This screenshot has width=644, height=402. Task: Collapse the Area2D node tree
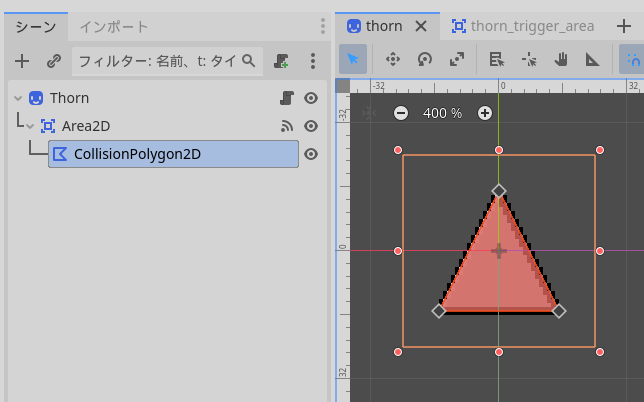(30, 126)
